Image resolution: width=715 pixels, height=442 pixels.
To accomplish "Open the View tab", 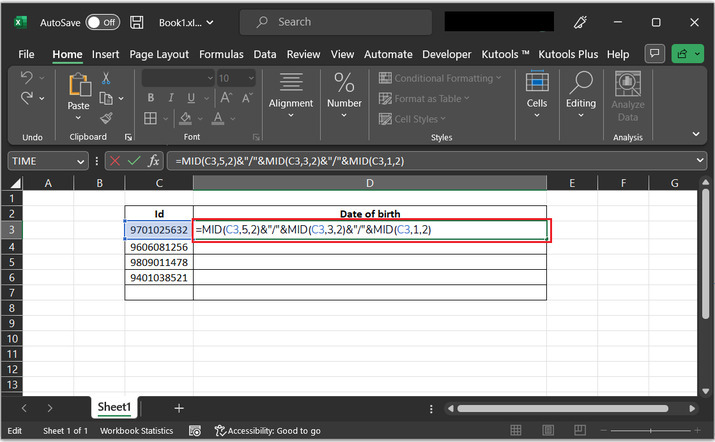I will point(342,54).
